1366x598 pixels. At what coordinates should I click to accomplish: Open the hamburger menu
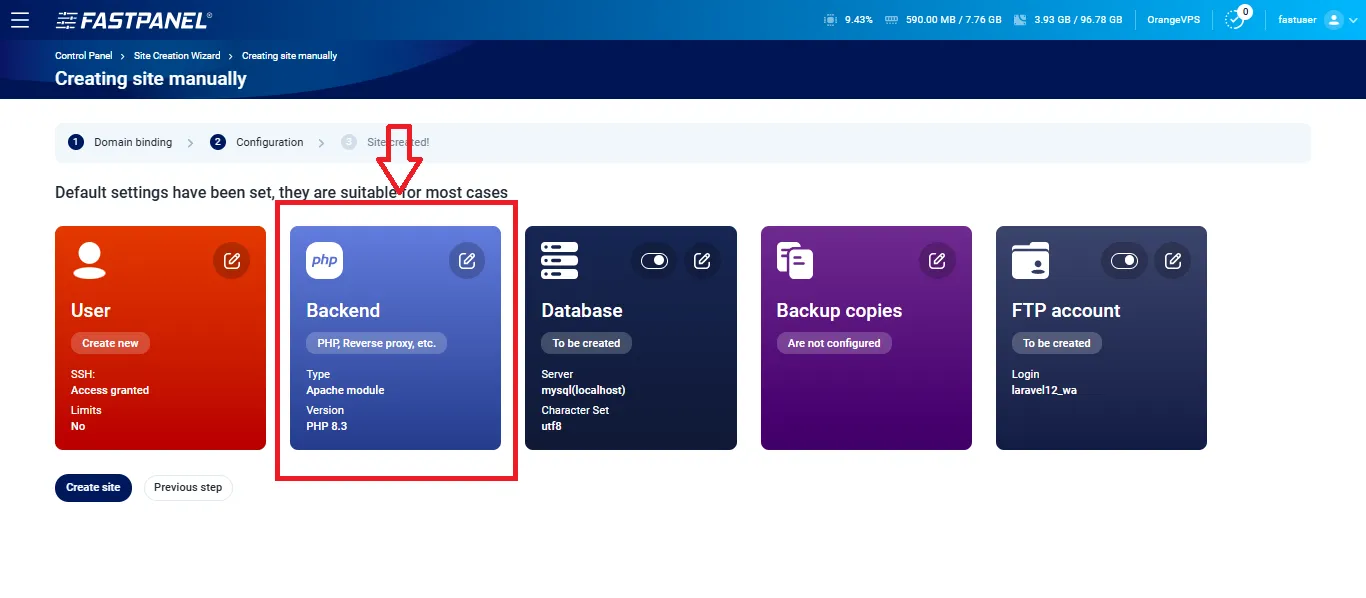[x=19, y=20]
